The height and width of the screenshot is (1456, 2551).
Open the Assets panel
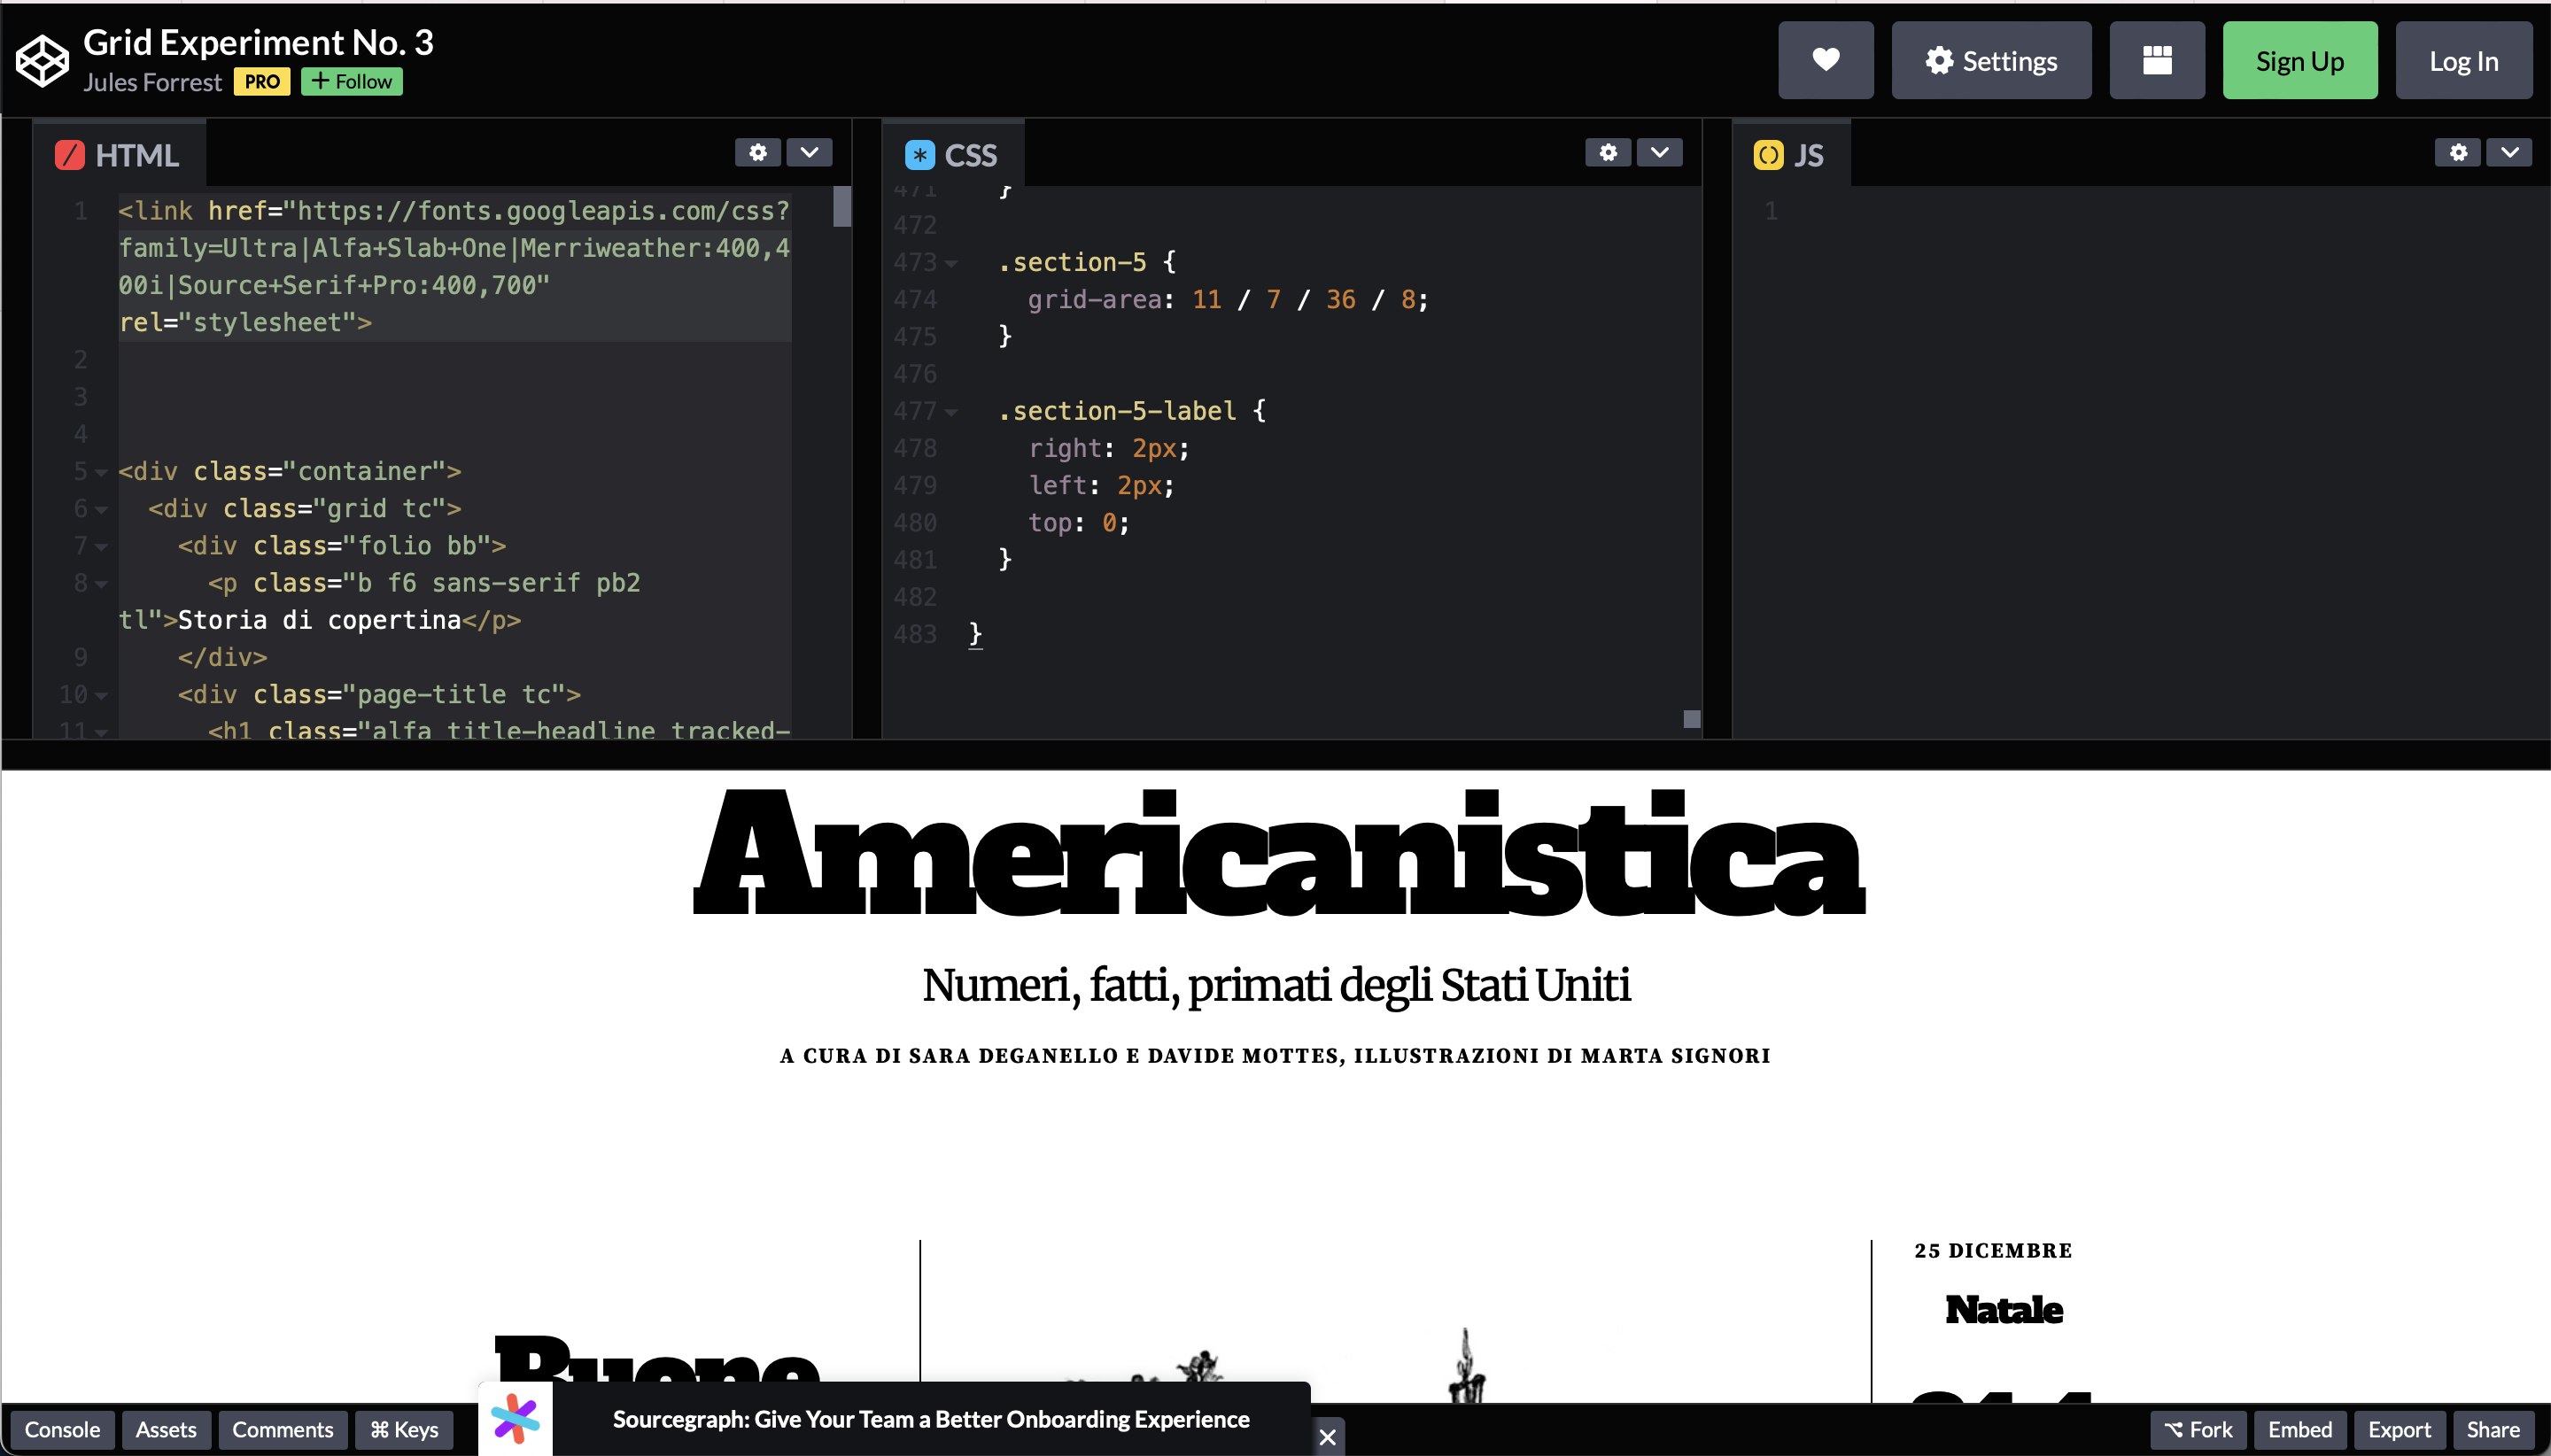coord(166,1430)
